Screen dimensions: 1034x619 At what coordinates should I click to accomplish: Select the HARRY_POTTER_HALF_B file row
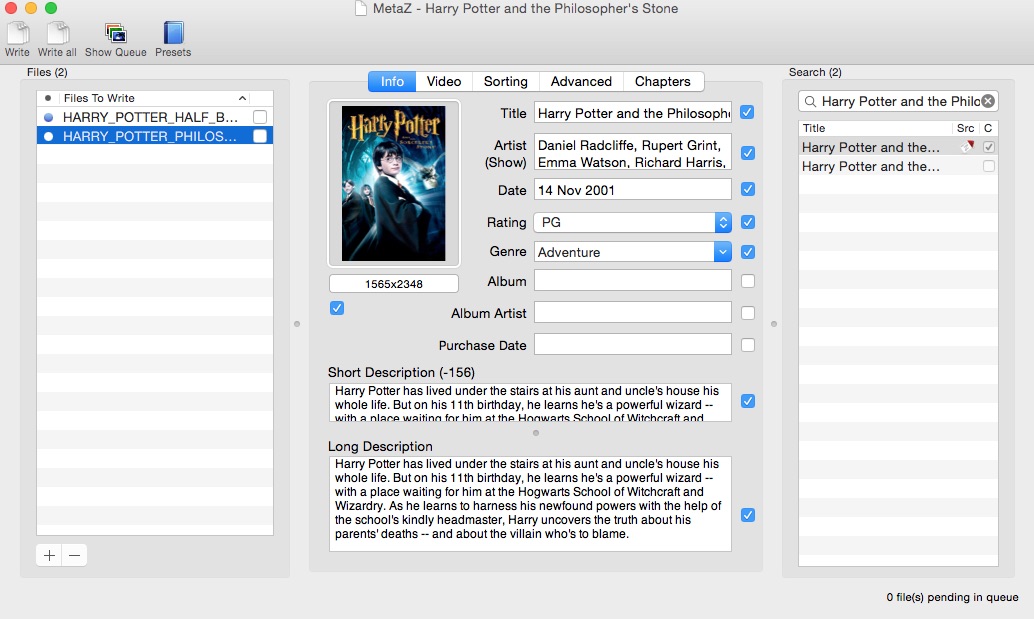pos(155,117)
